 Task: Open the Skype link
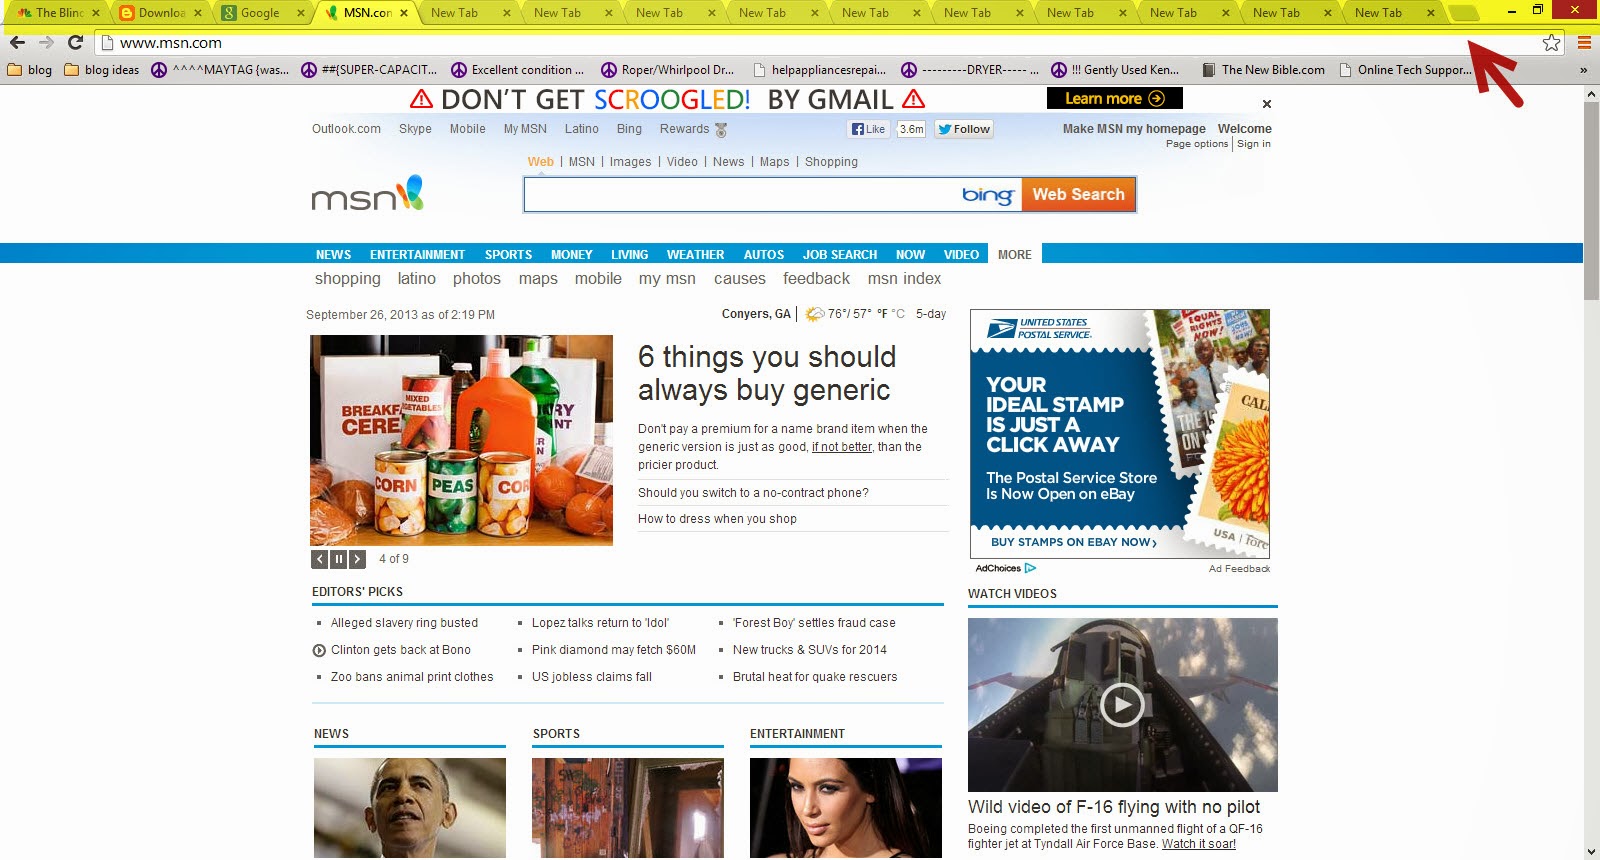(415, 129)
